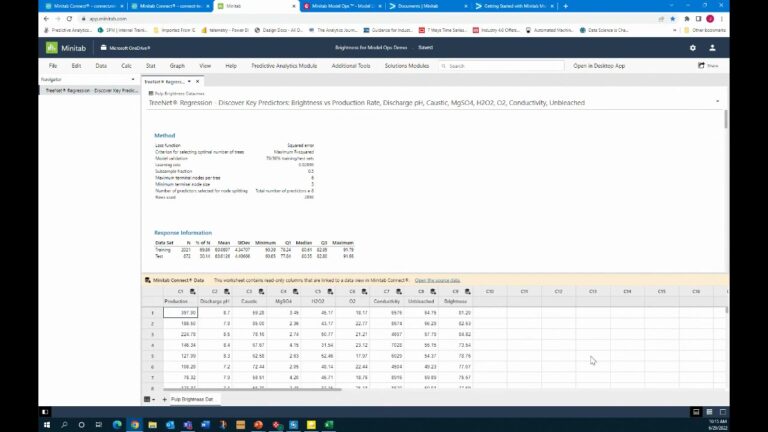This screenshot has height=432, width=768.
Task: Click the Share button
Action: click(x=708, y=66)
